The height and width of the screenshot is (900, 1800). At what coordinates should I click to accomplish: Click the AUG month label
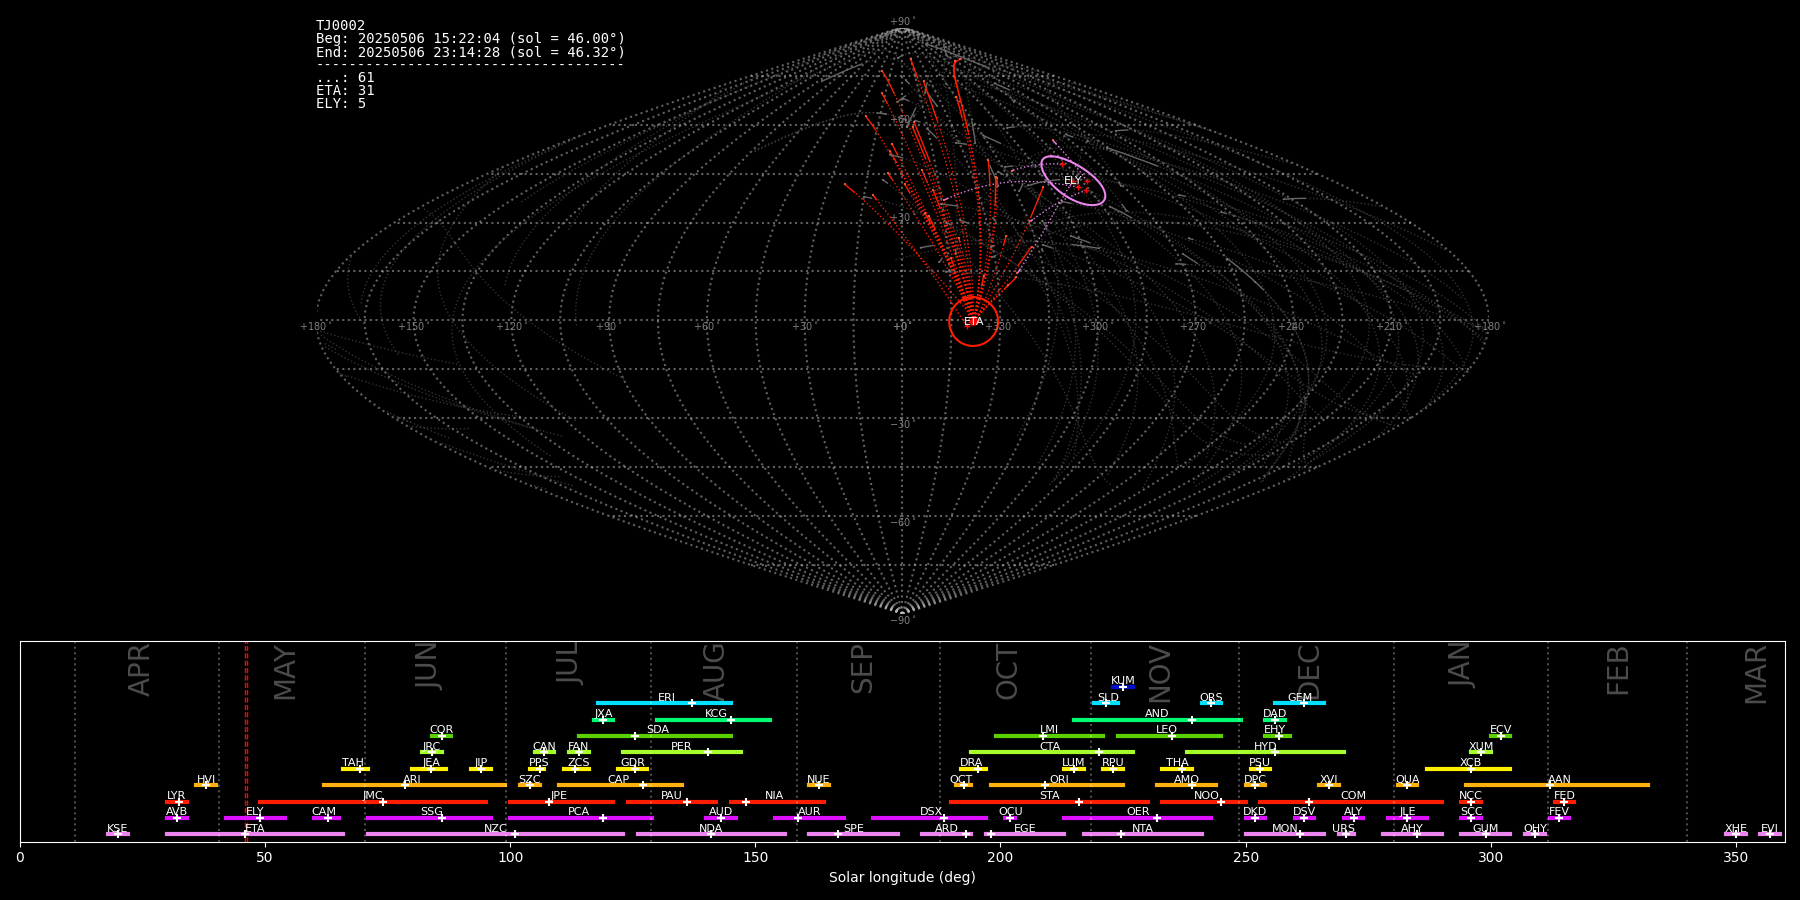pos(714,671)
